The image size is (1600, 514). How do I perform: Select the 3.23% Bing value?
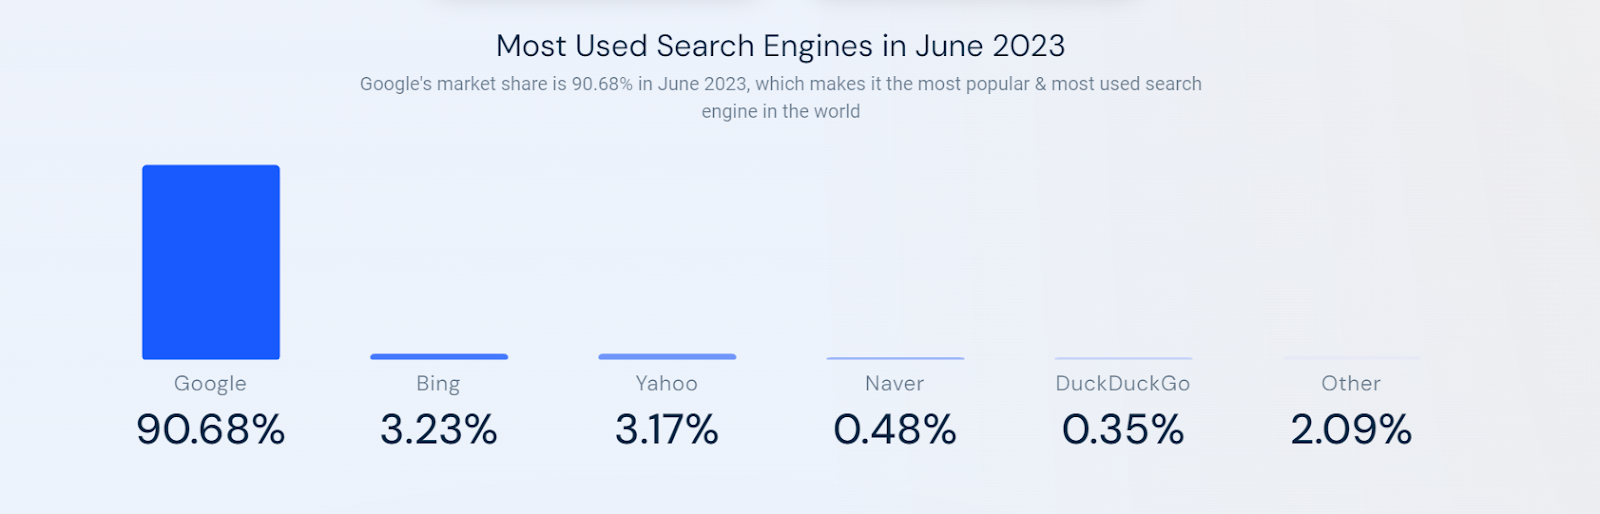point(439,430)
